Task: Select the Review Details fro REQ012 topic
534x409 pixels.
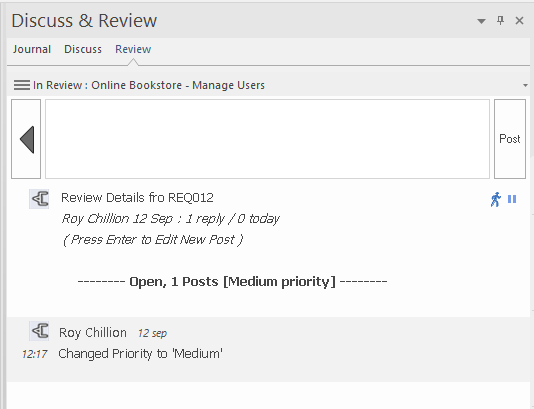Action: 137,198
